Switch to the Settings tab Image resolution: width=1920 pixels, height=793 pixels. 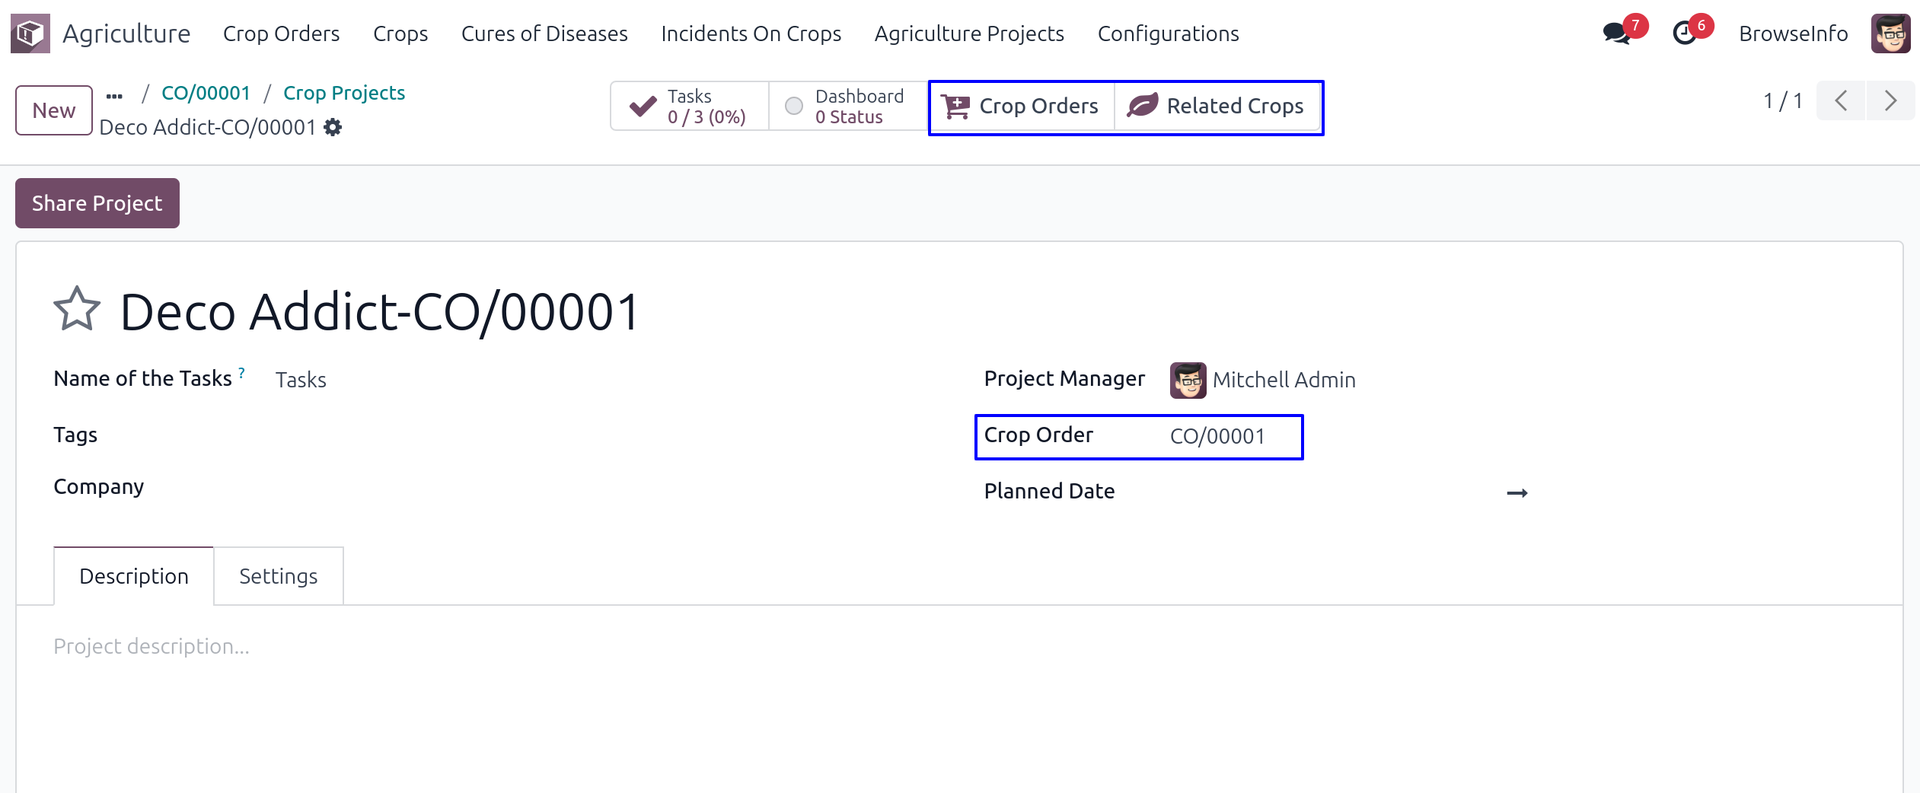pos(278,576)
